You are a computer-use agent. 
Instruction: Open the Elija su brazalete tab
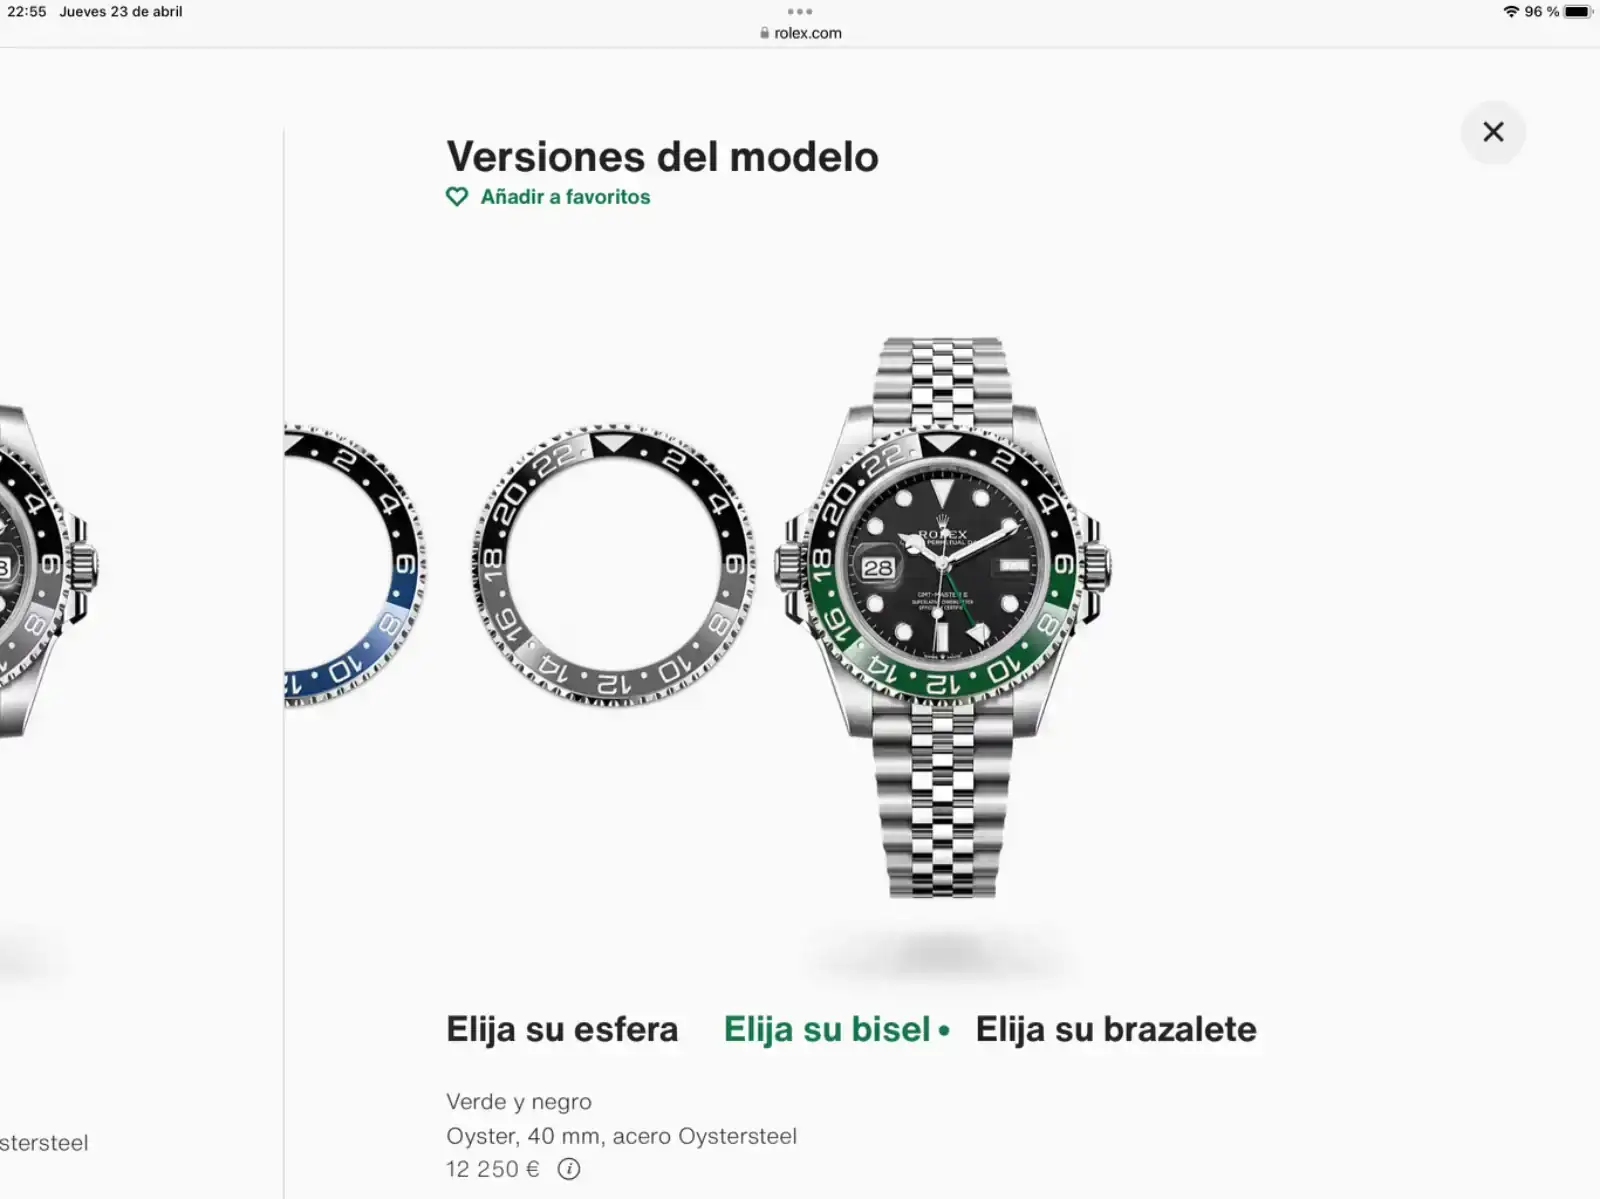[1116, 1029]
